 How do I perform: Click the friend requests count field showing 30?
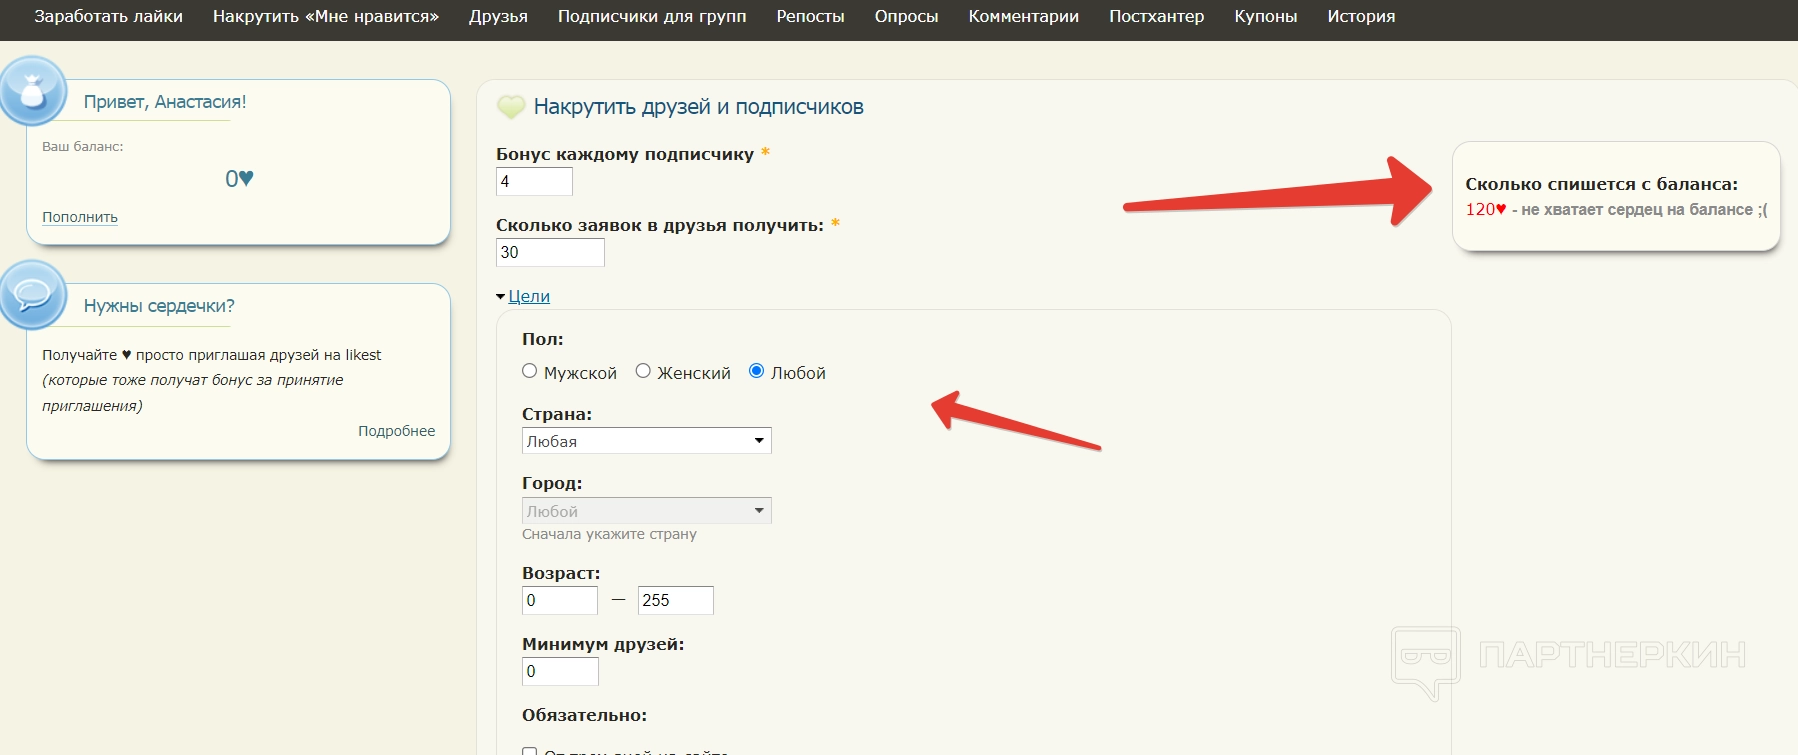[550, 253]
